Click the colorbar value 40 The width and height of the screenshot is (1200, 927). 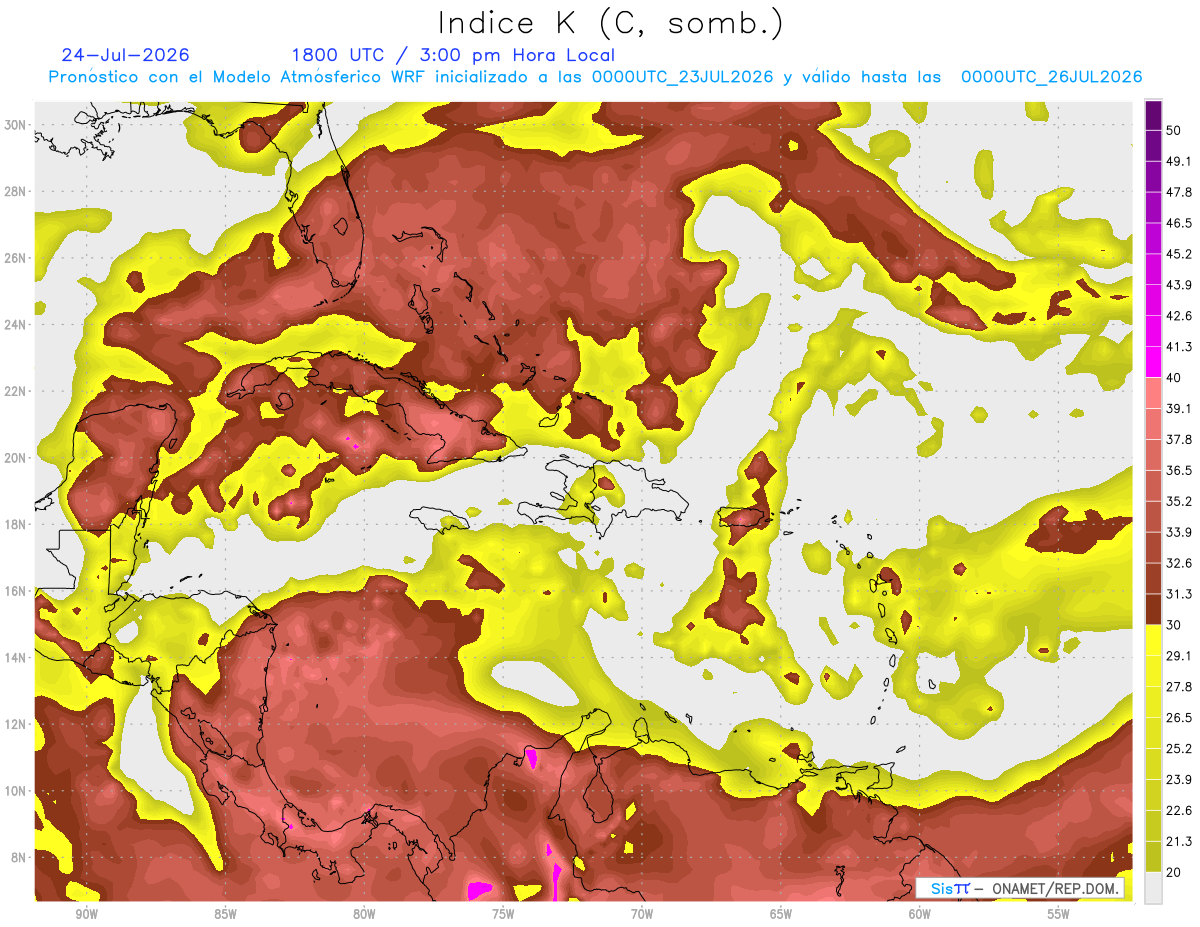[1176, 378]
